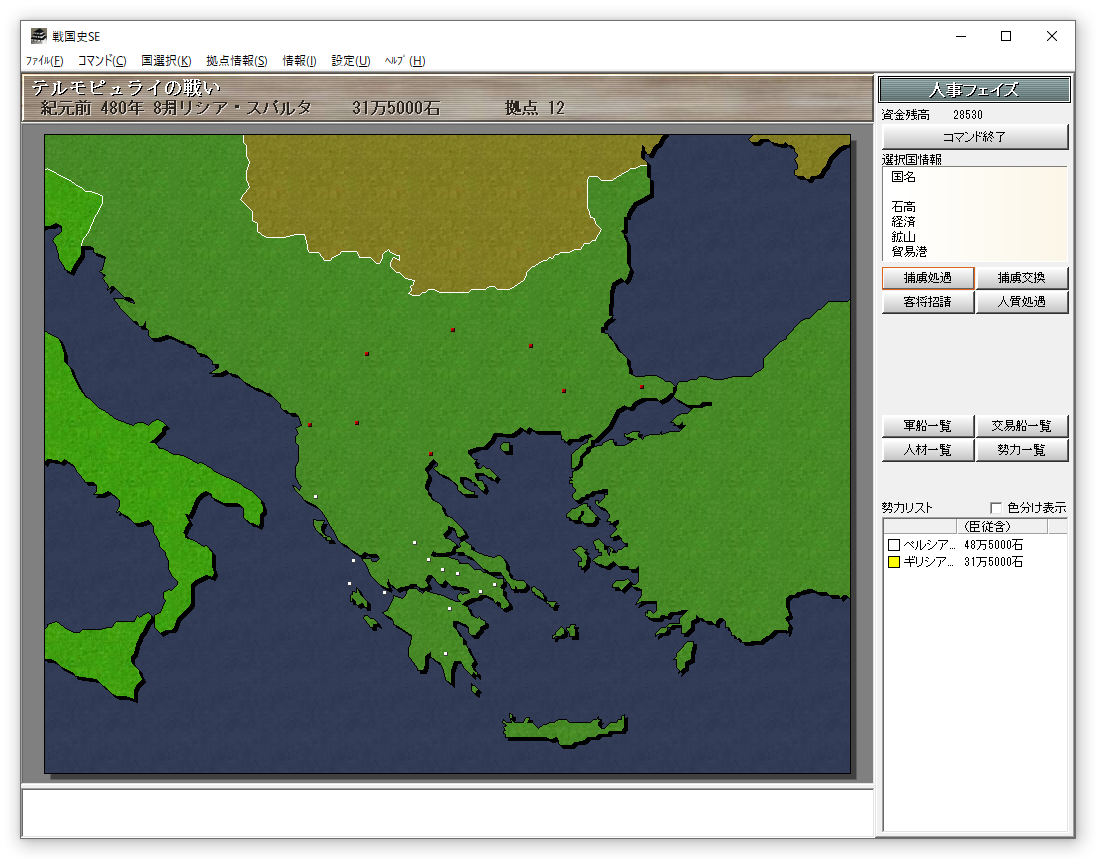Open 交易船一覧 trade ship list
1096x859 pixels.
(1021, 426)
